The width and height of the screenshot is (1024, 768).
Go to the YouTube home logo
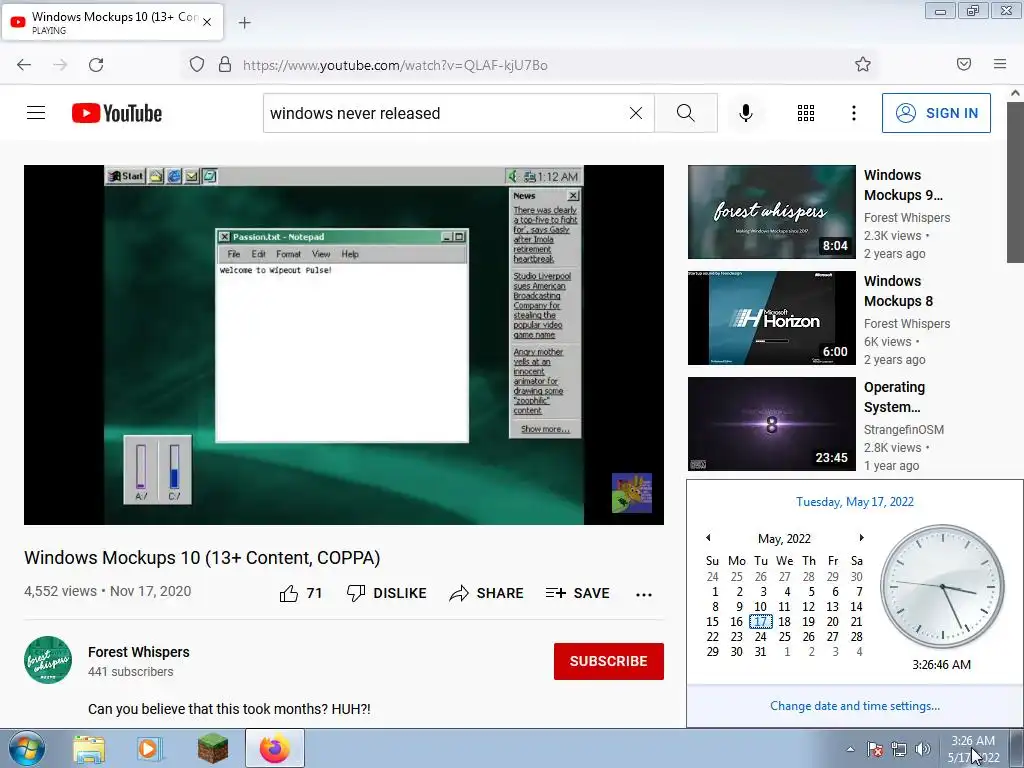[x=117, y=113]
